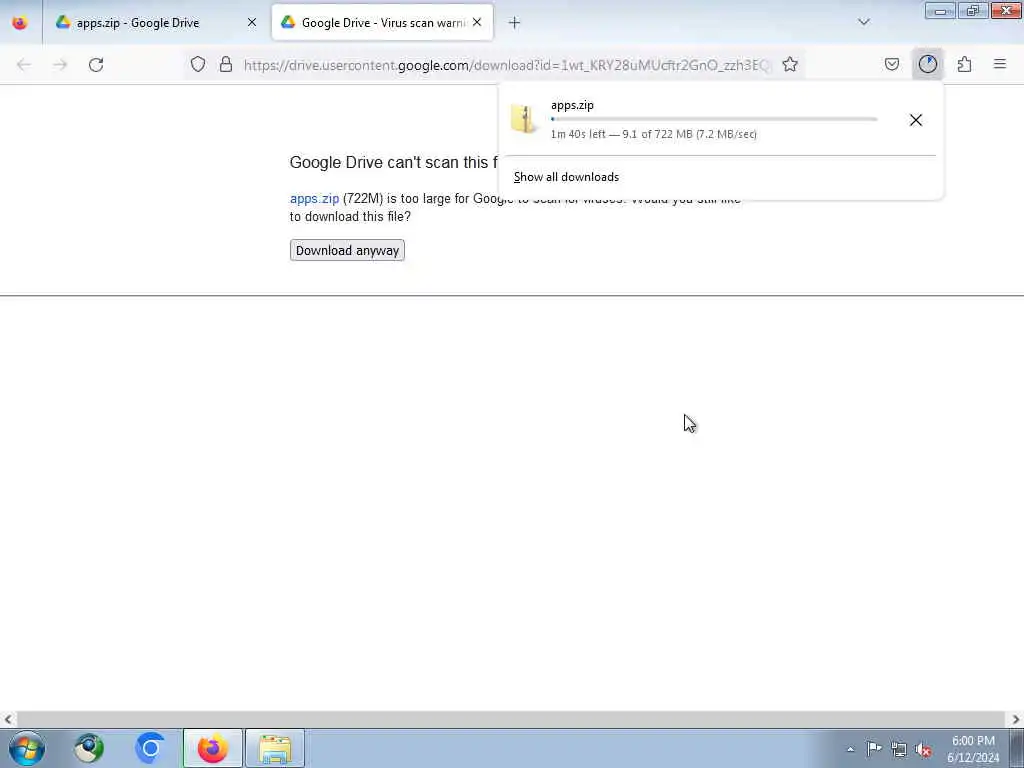Launch the globe browser icon in taskbar
Viewport: 1024px width, 768px height.
[x=89, y=748]
